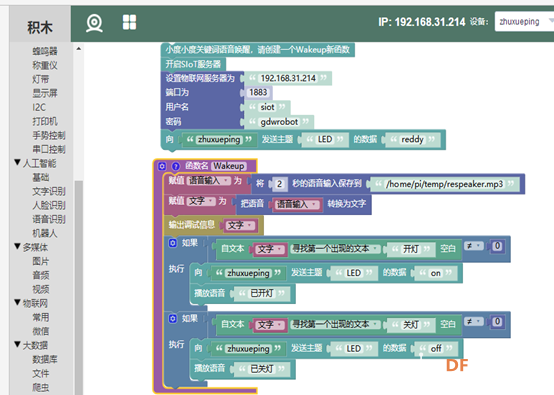
Task: Open 文字 dropdown in 关灯 condition
Action: (271, 325)
